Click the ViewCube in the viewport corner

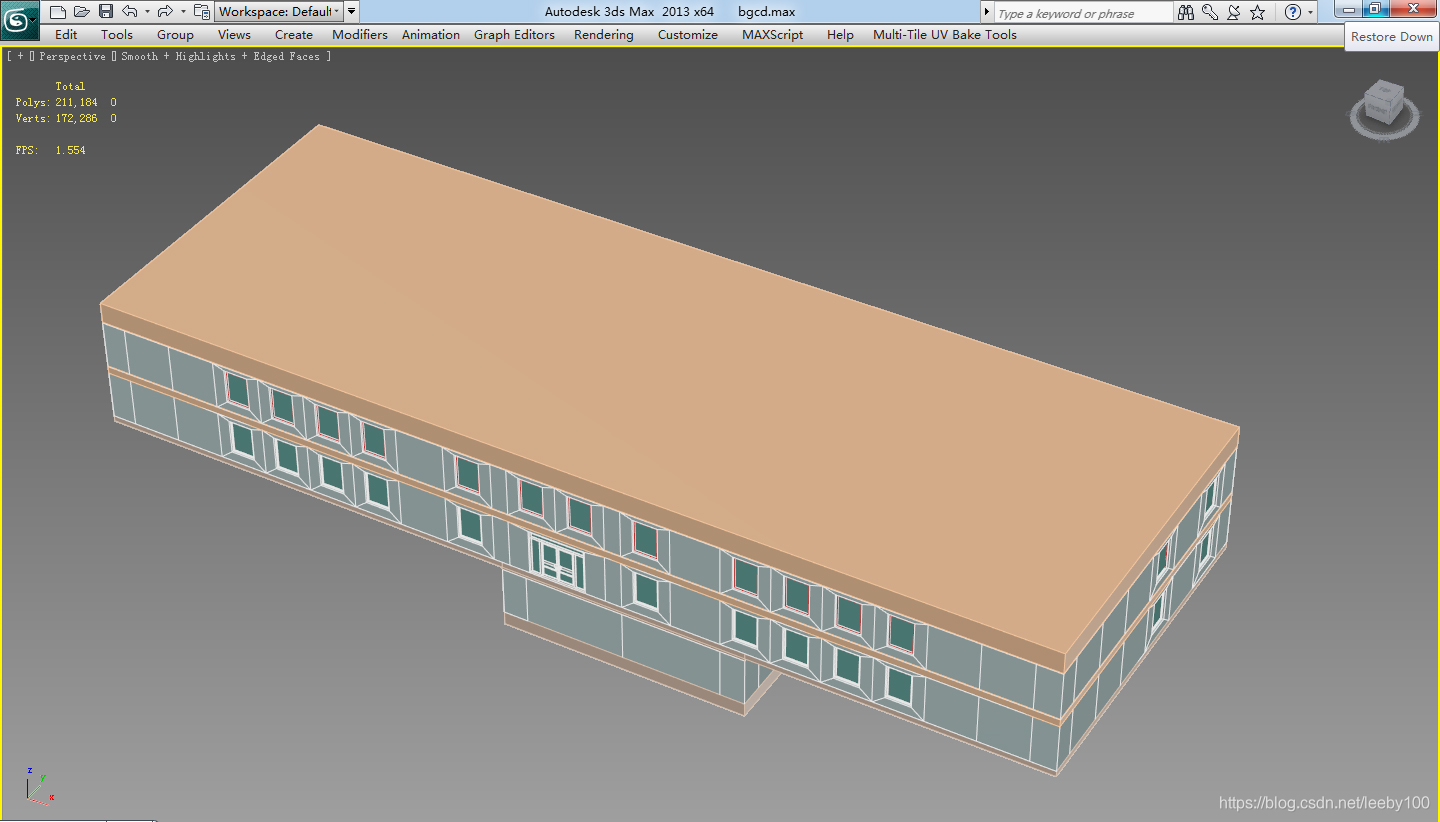(1384, 107)
